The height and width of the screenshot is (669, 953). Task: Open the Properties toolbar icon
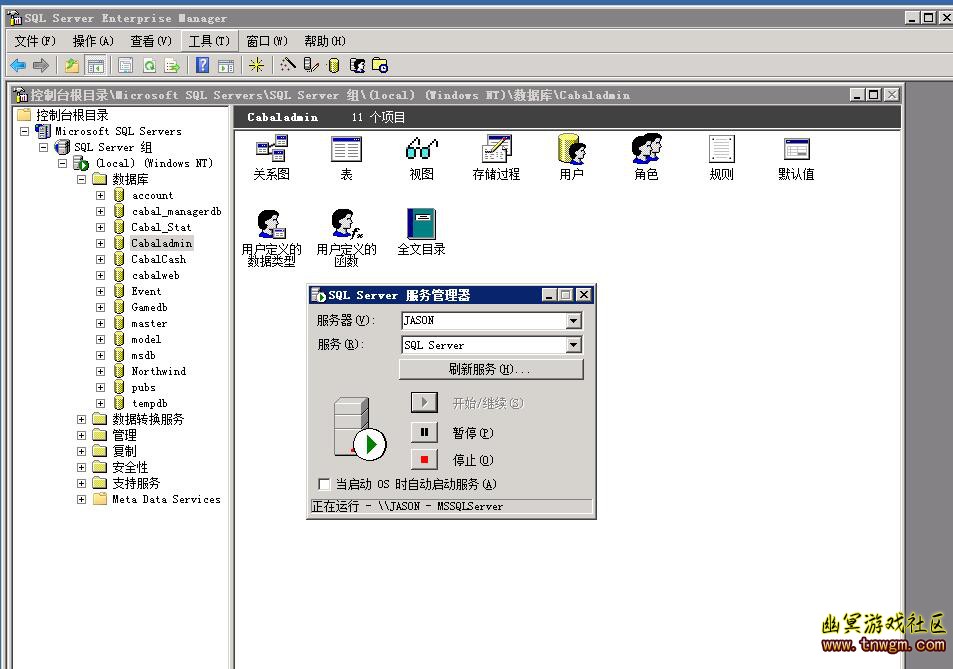(125, 65)
